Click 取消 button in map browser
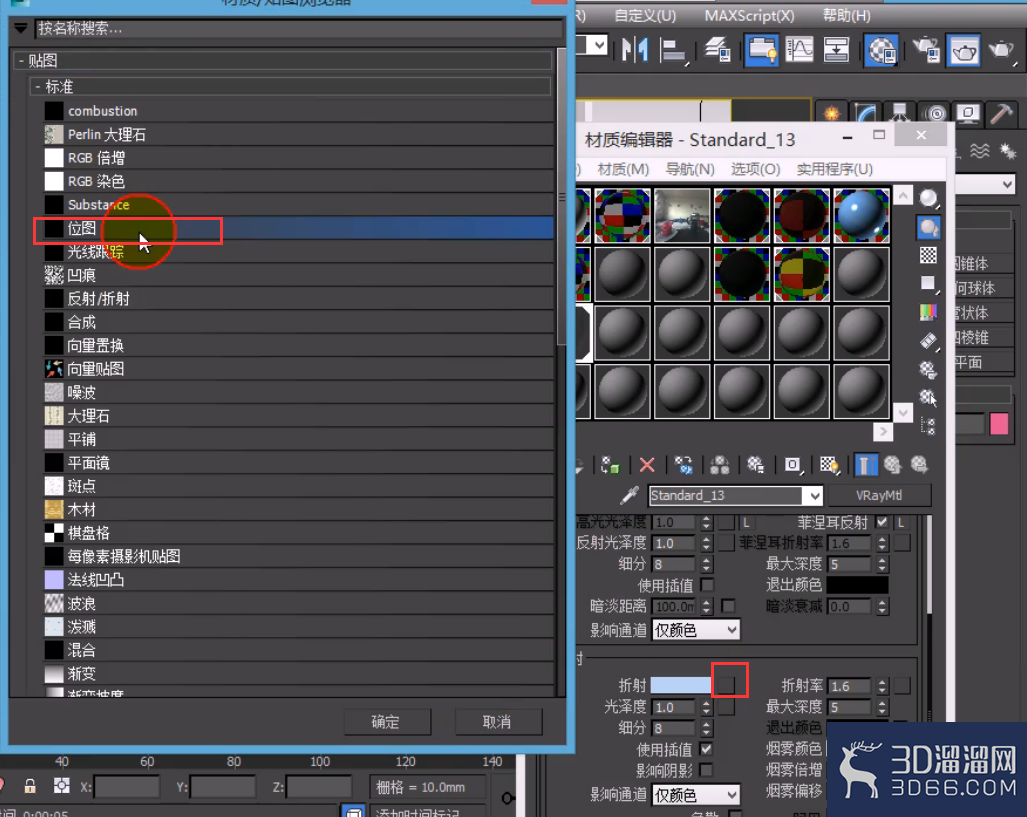The width and height of the screenshot is (1027, 817). tap(496, 722)
